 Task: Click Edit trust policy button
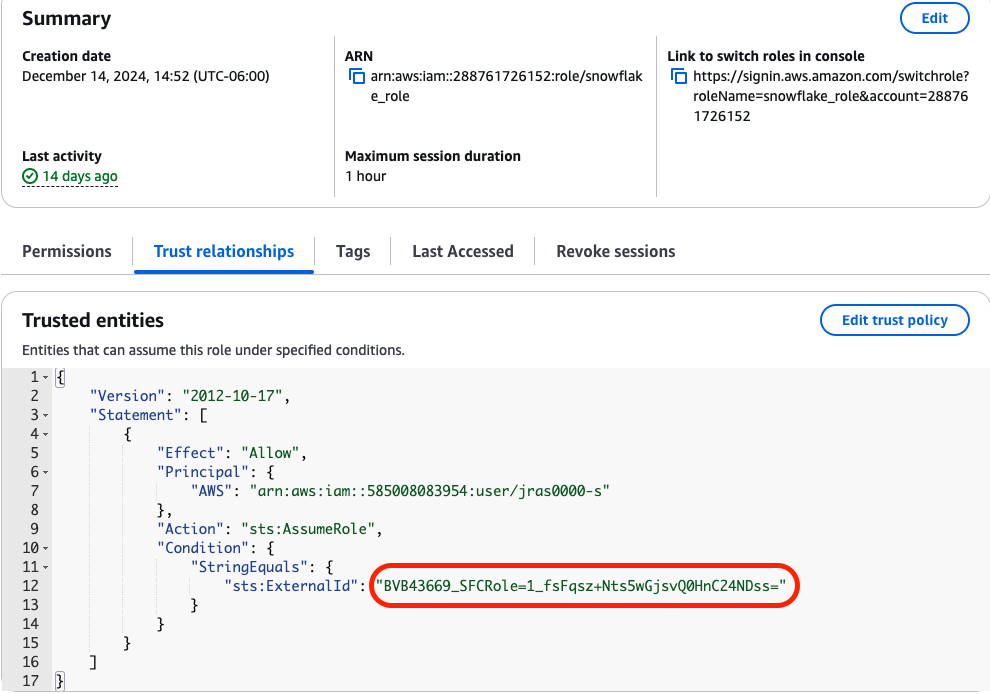point(894,320)
